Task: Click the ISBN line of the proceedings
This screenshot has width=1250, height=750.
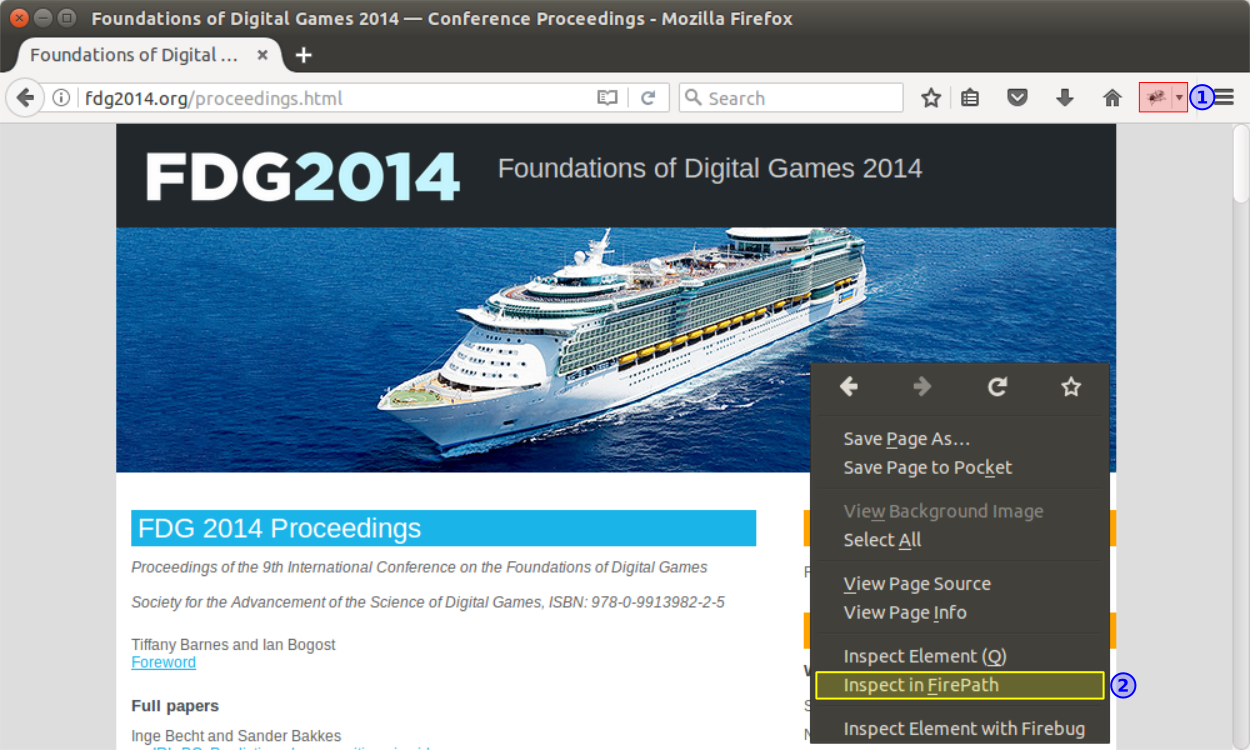Action: click(428, 602)
